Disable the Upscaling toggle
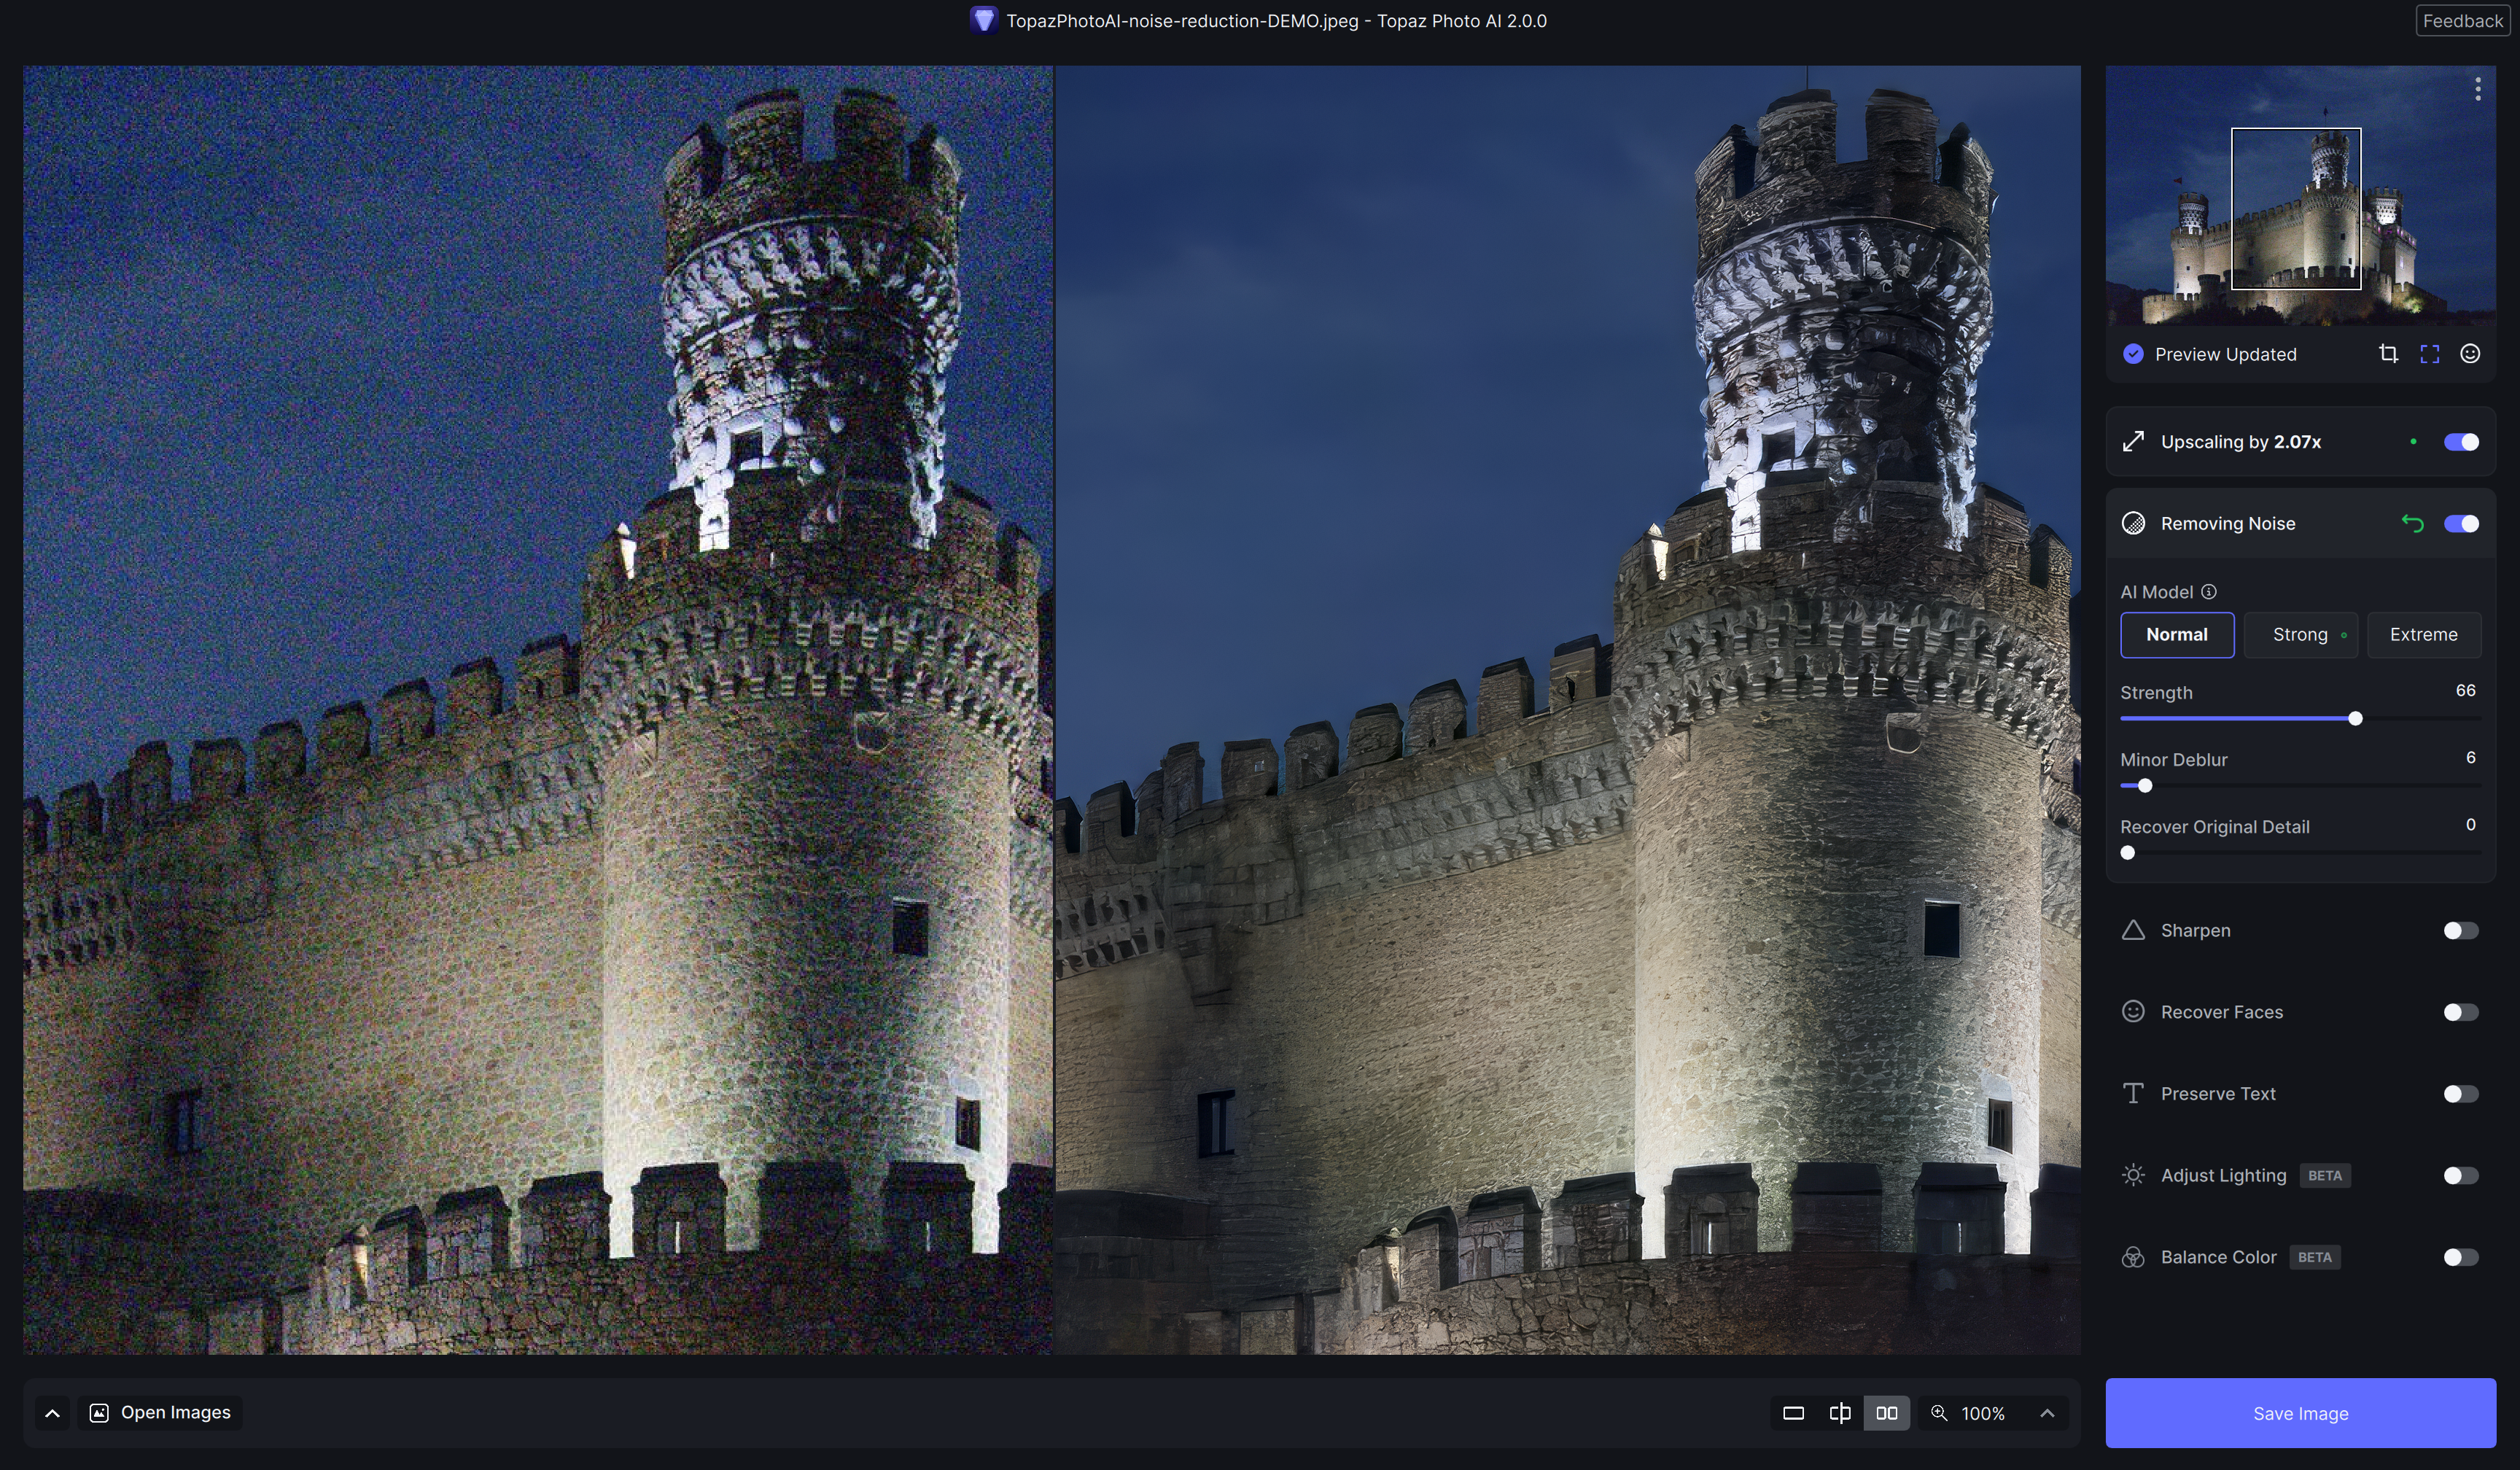Viewport: 2520px width, 1470px height. tap(2460, 442)
